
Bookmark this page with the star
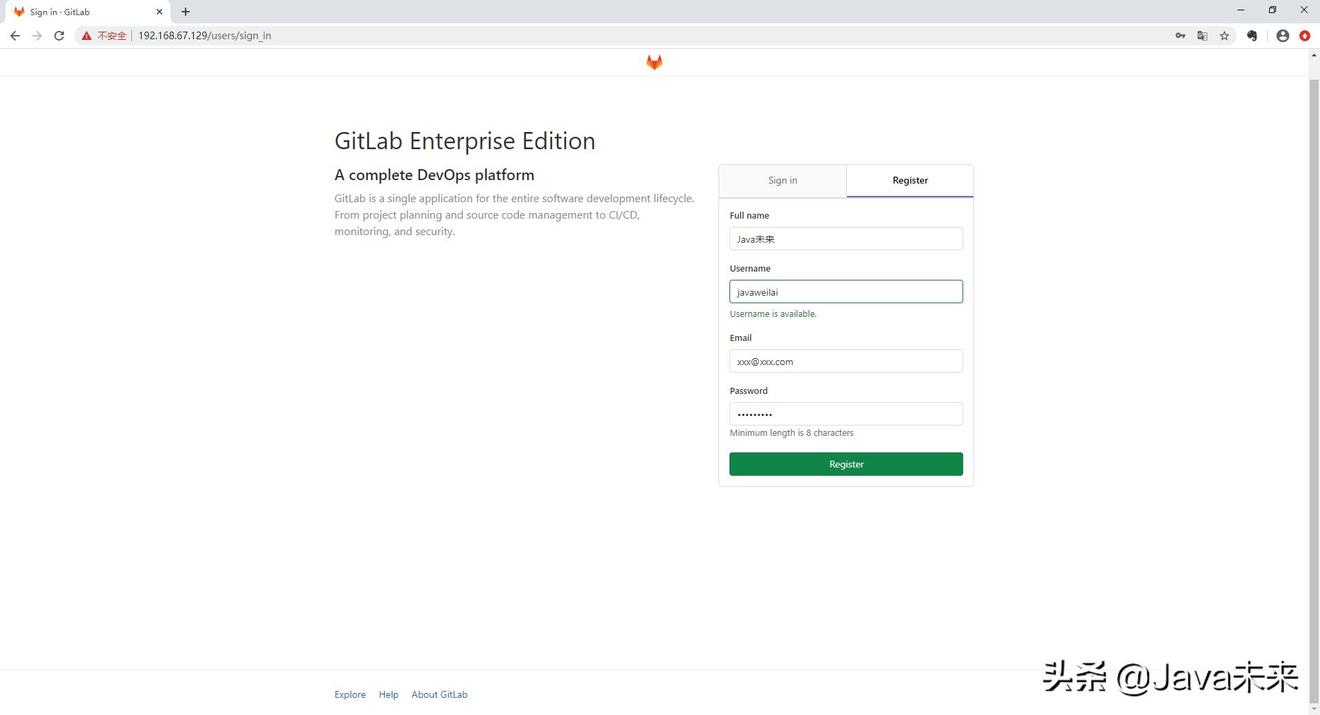(1224, 36)
